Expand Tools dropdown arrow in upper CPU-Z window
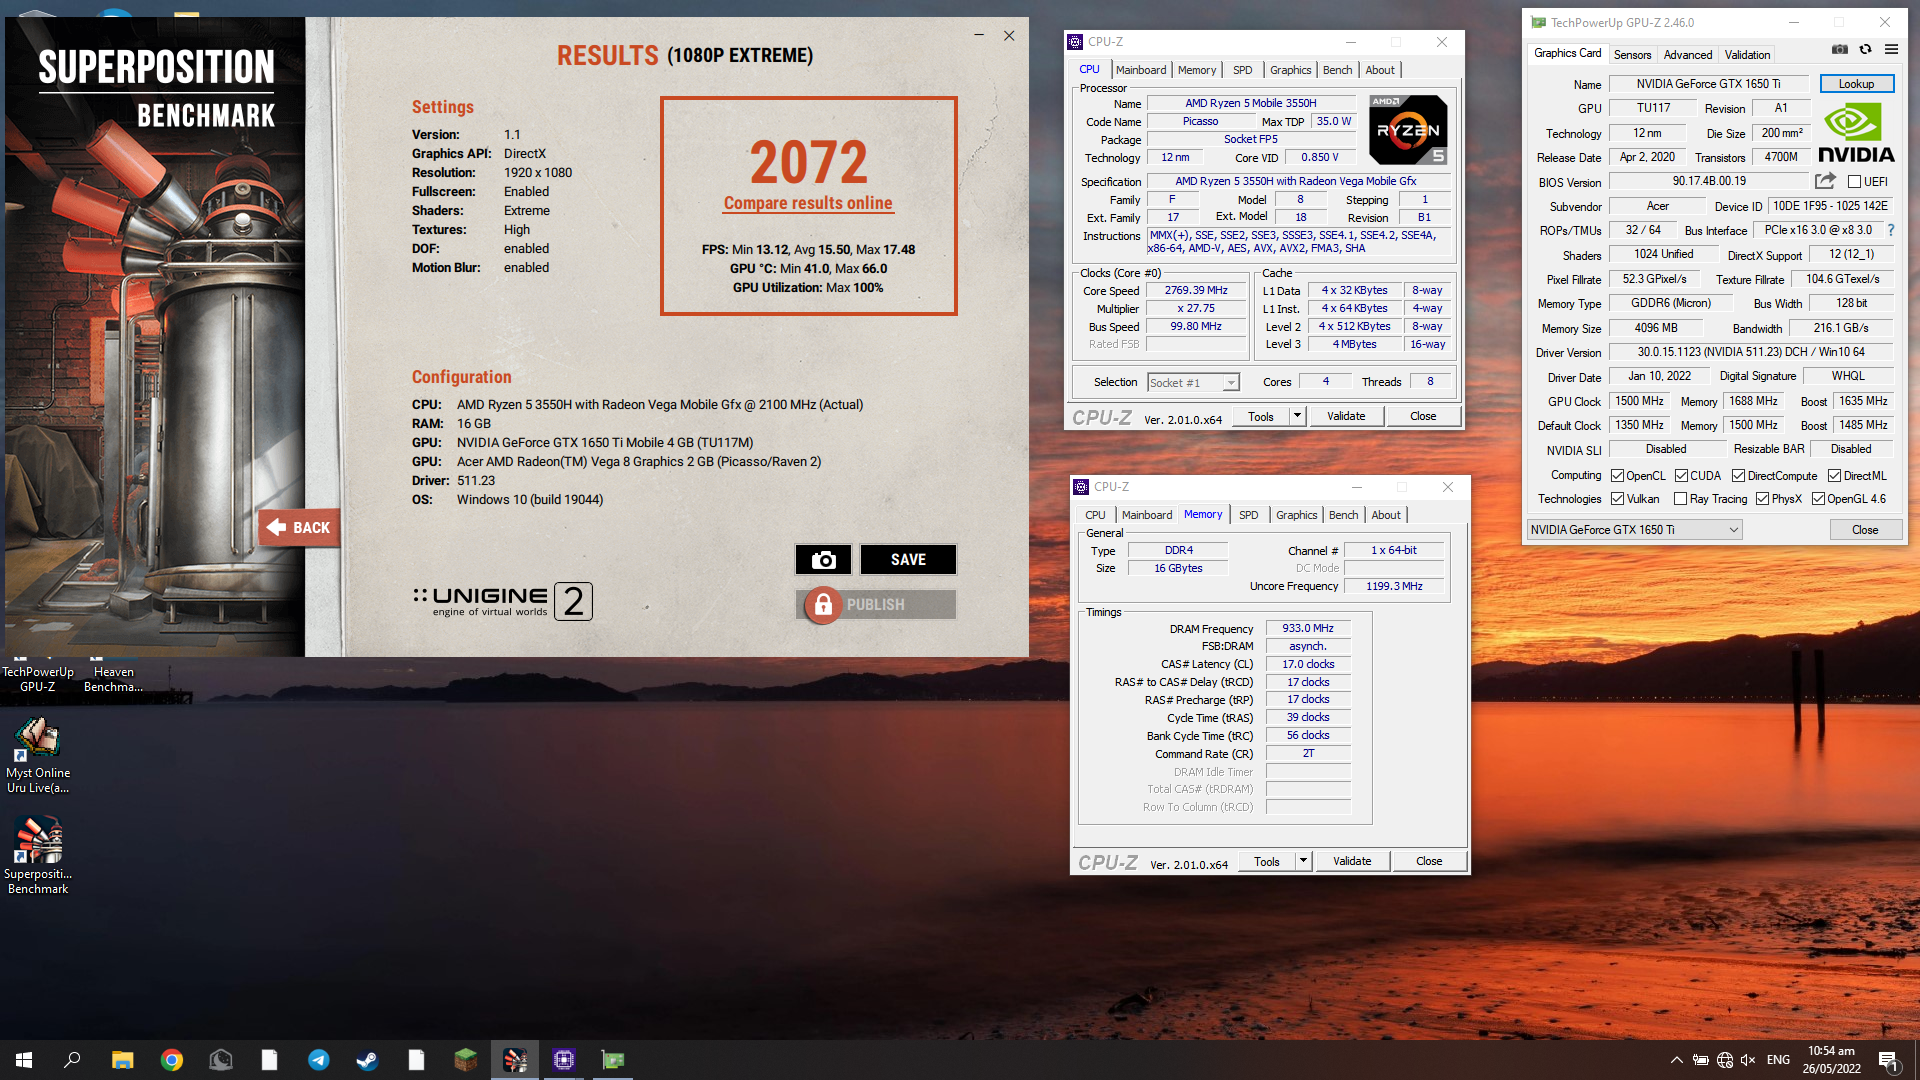Image resolution: width=1920 pixels, height=1080 pixels. pos(1297,416)
